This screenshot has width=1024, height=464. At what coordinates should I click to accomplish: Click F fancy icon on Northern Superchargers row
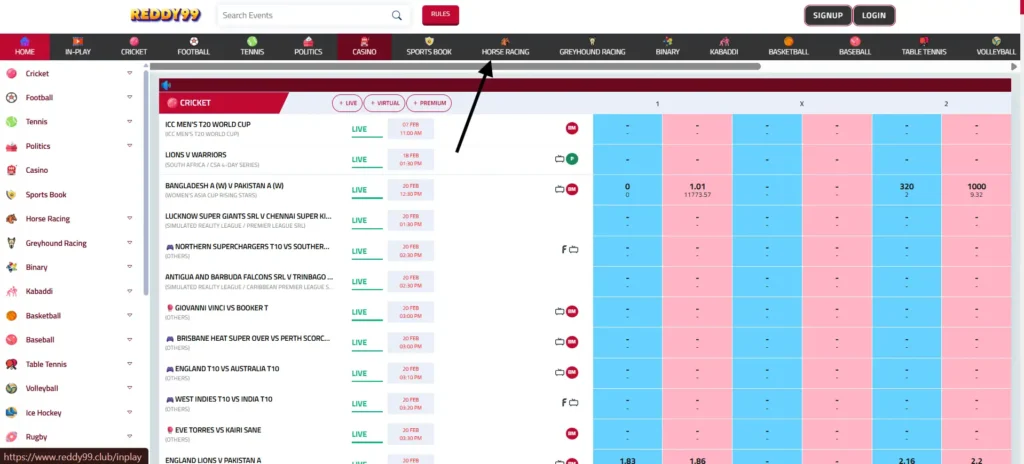[564, 249]
